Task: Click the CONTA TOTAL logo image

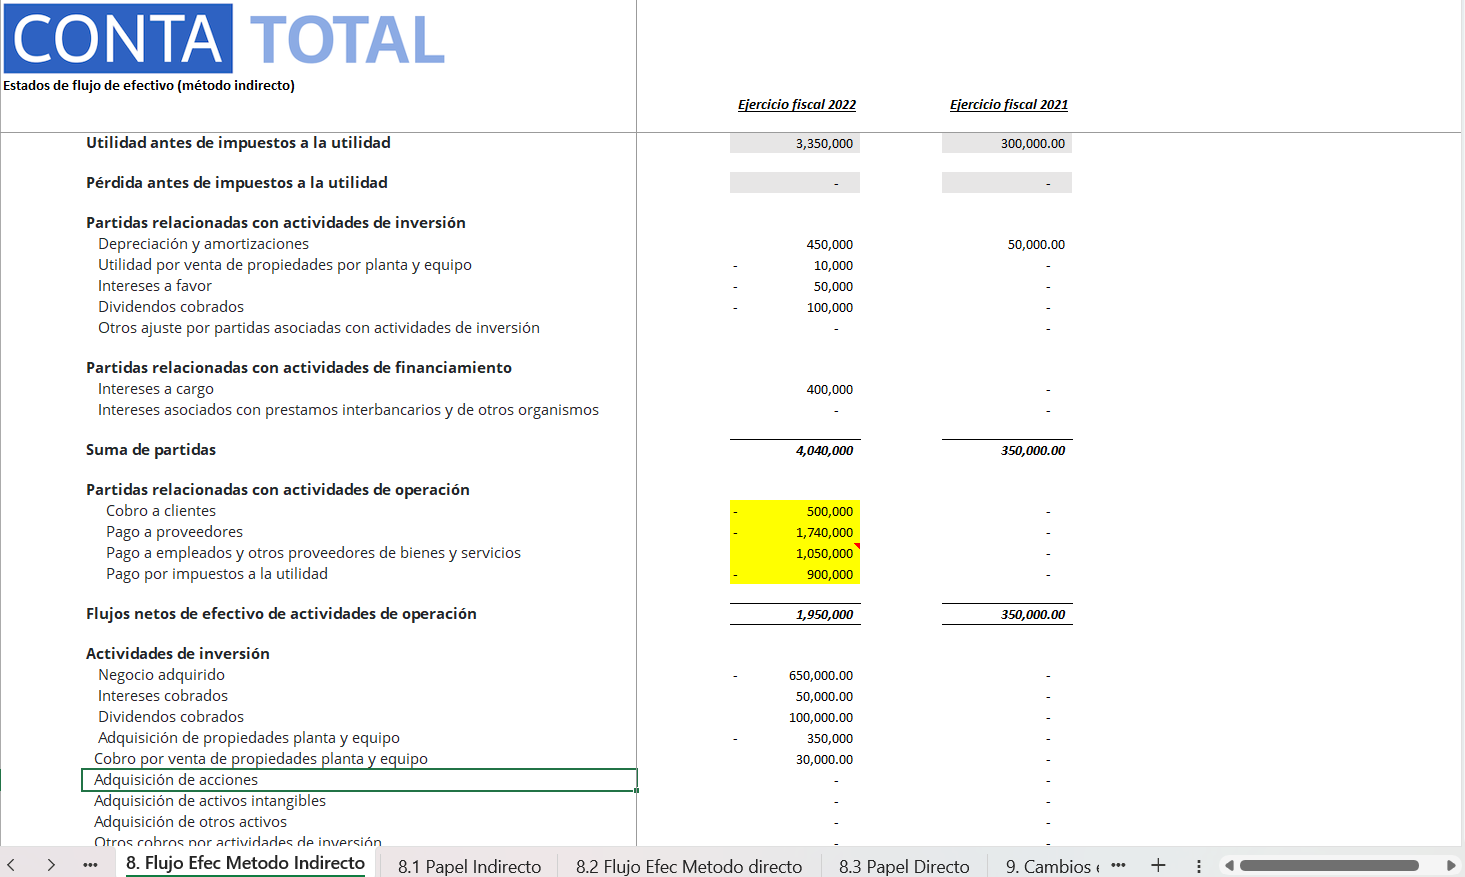Action: coord(225,40)
